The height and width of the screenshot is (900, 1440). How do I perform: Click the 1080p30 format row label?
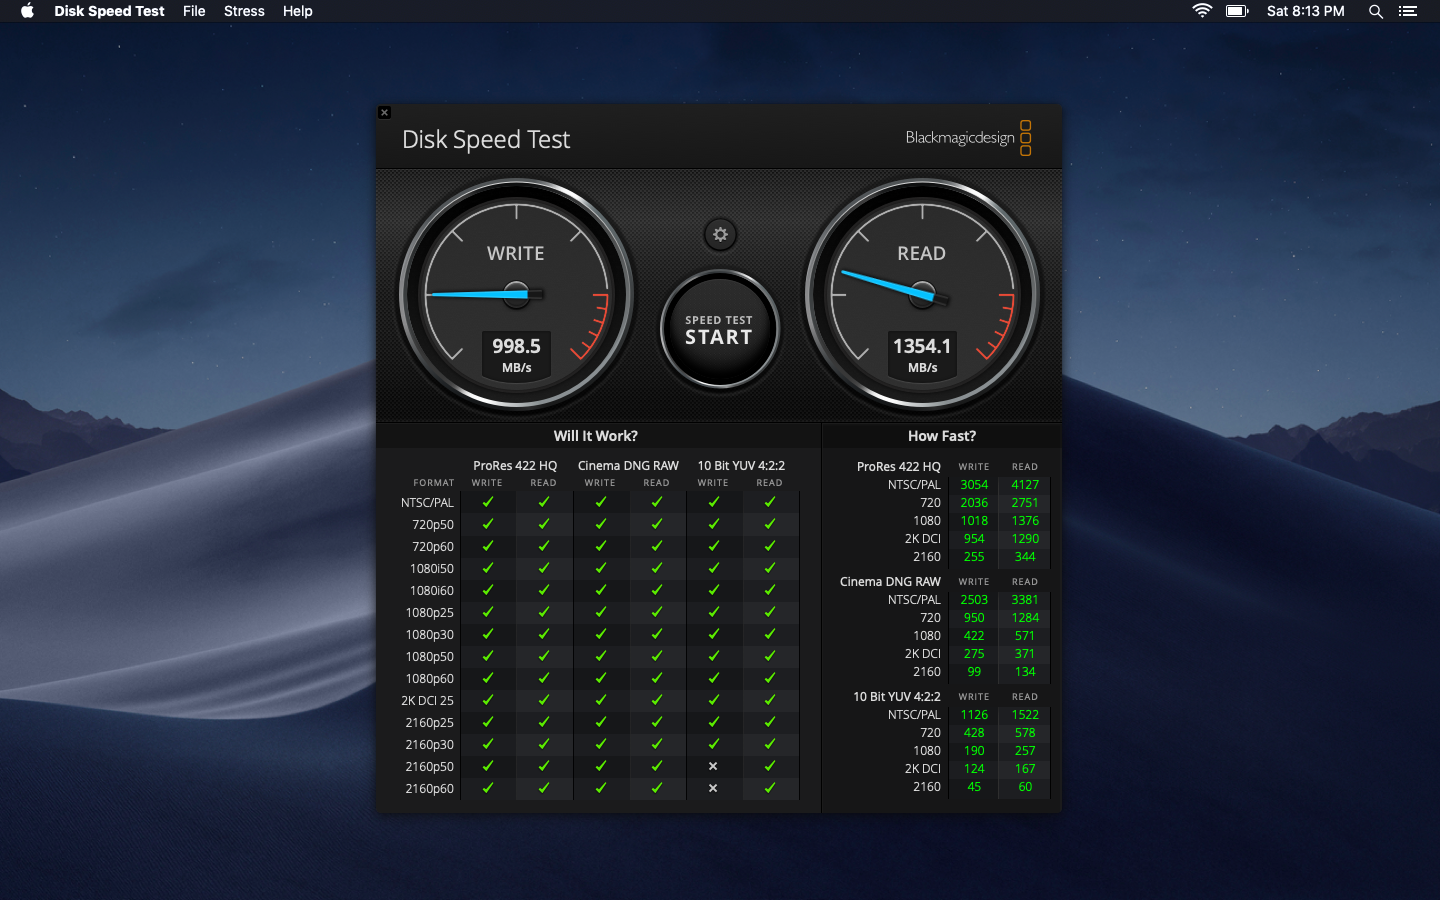(430, 635)
